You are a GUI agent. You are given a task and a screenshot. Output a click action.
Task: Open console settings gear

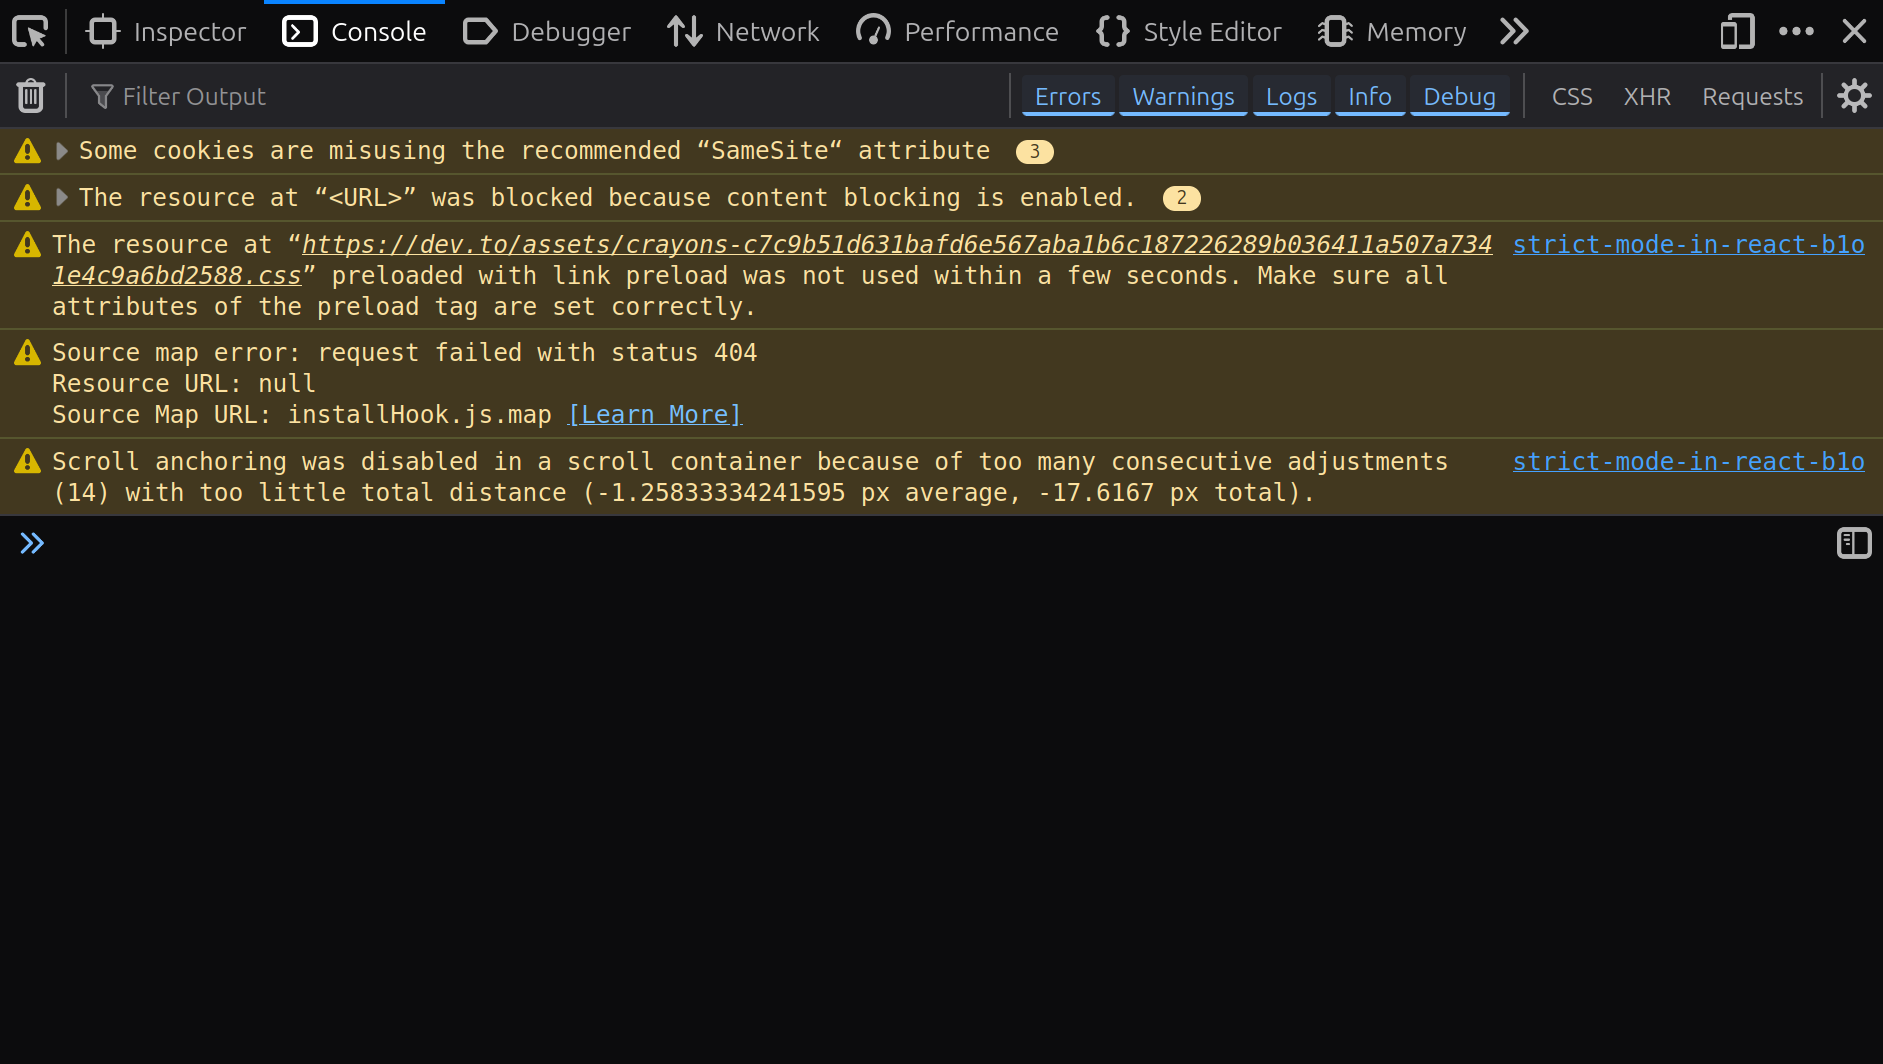[x=1854, y=96]
